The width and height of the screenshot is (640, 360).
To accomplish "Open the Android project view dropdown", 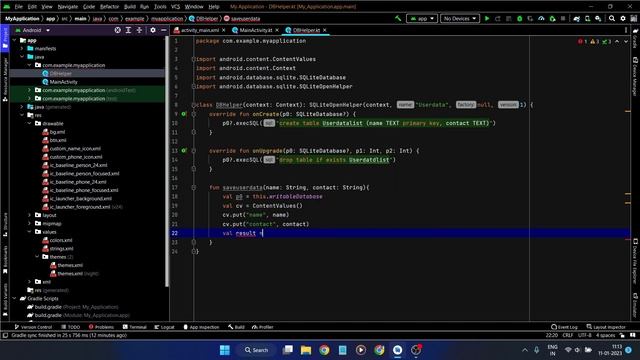I will 33,30.
